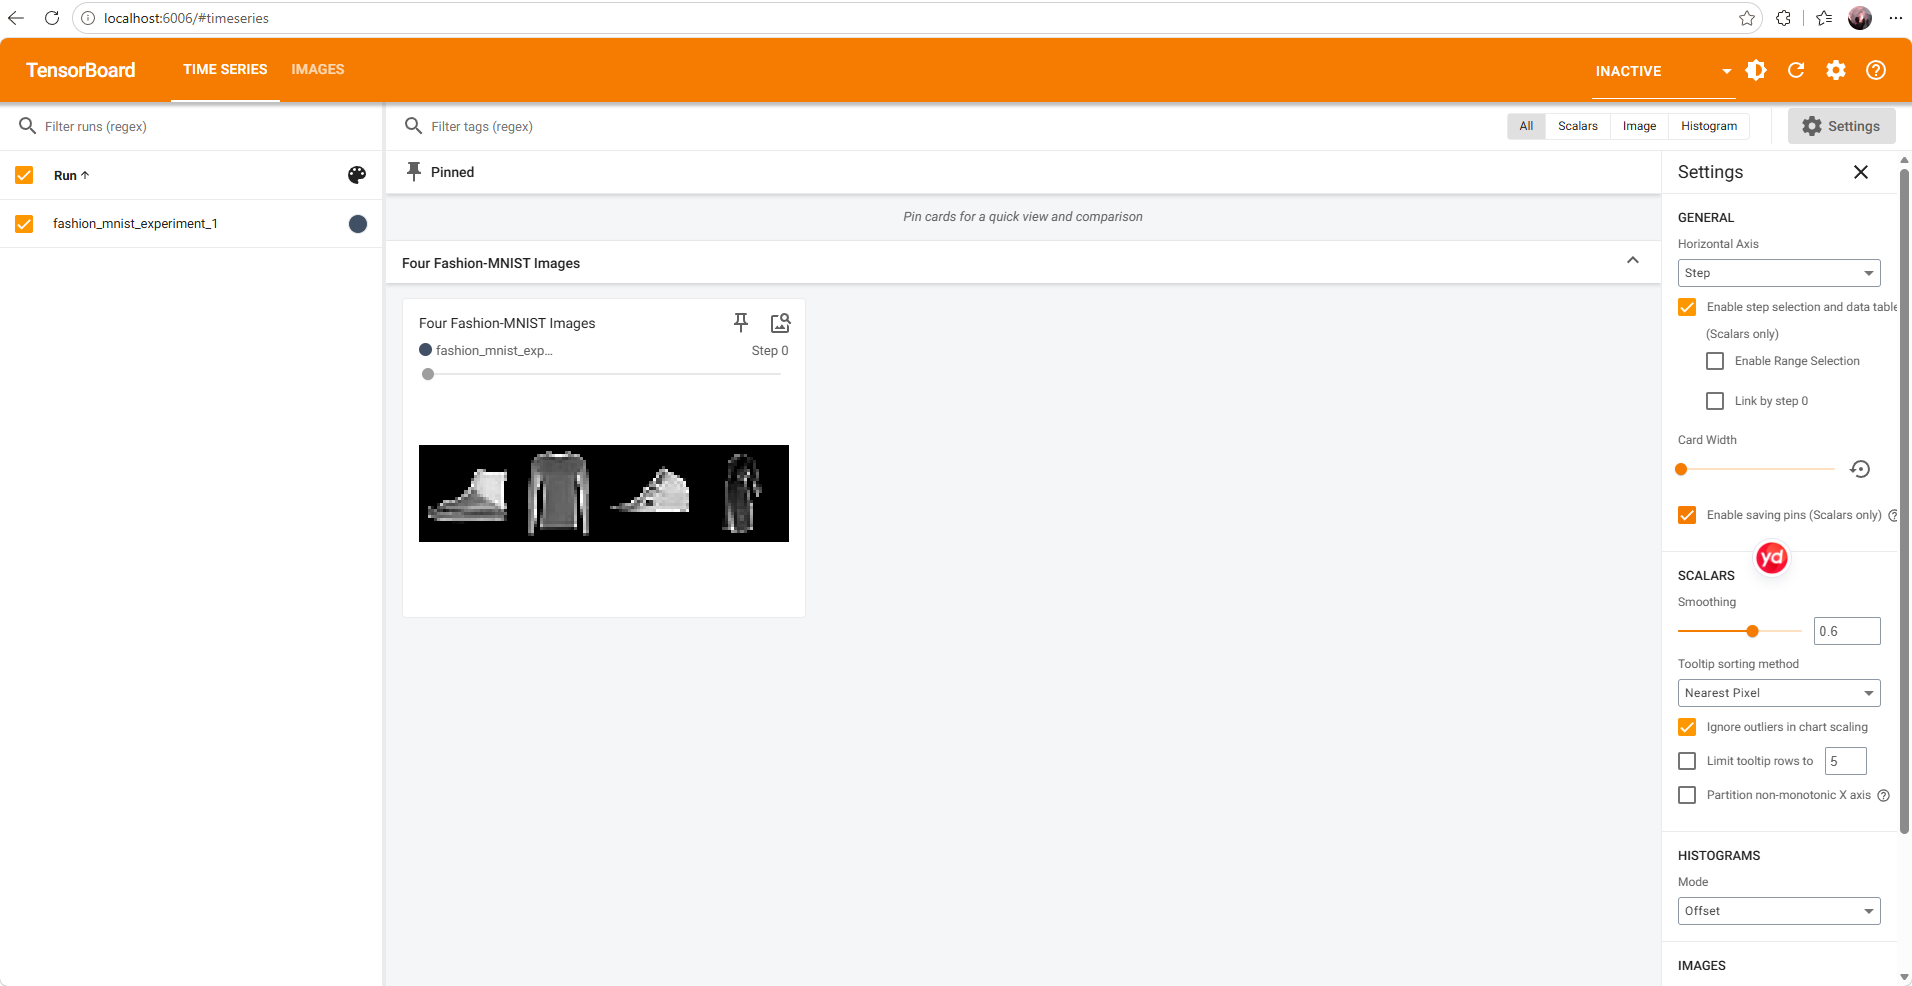1912x986 pixels.
Task: View site information icon in address bar
Action: 88,18
